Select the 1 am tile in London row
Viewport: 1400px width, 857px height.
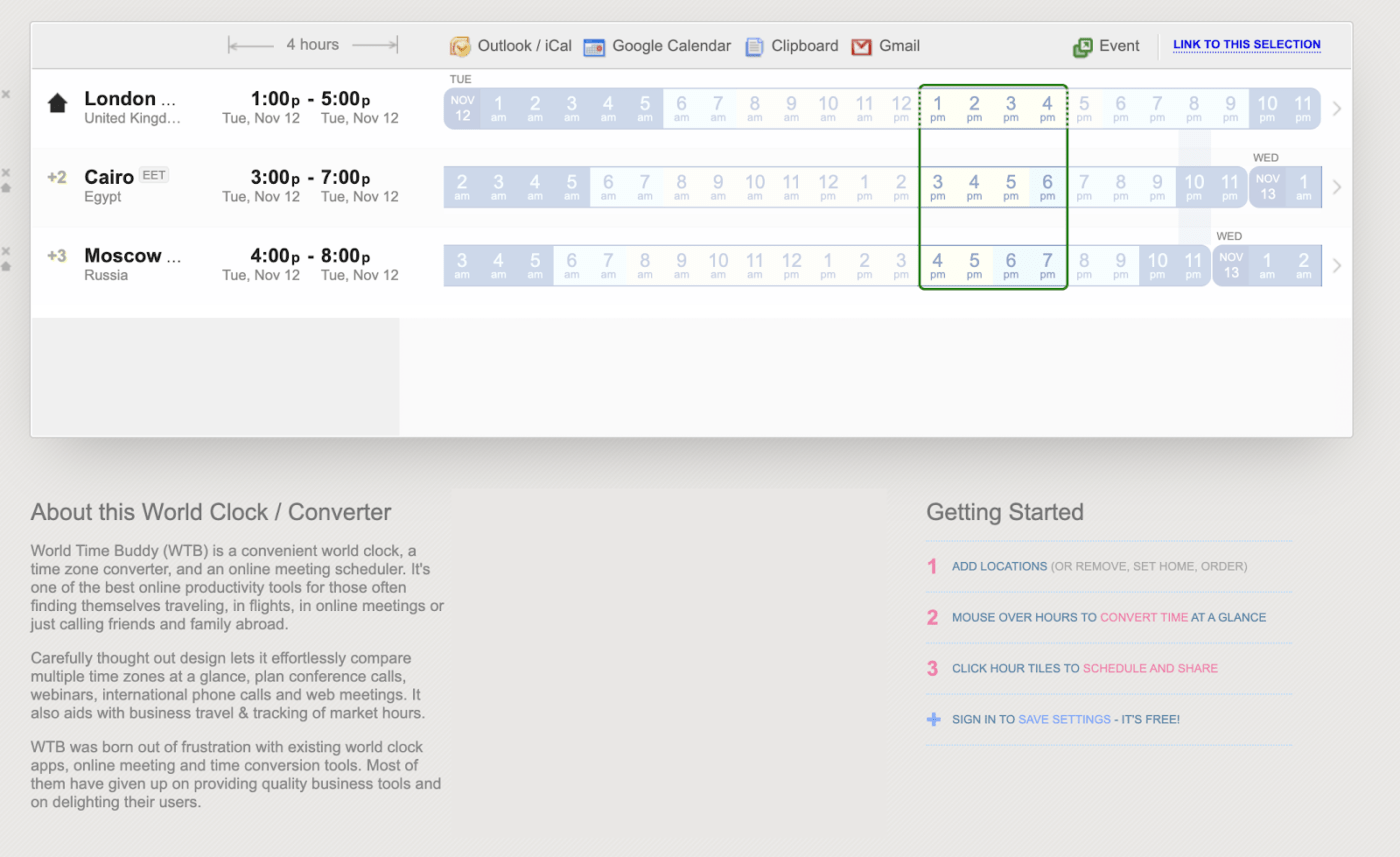(x=498, y=108)
